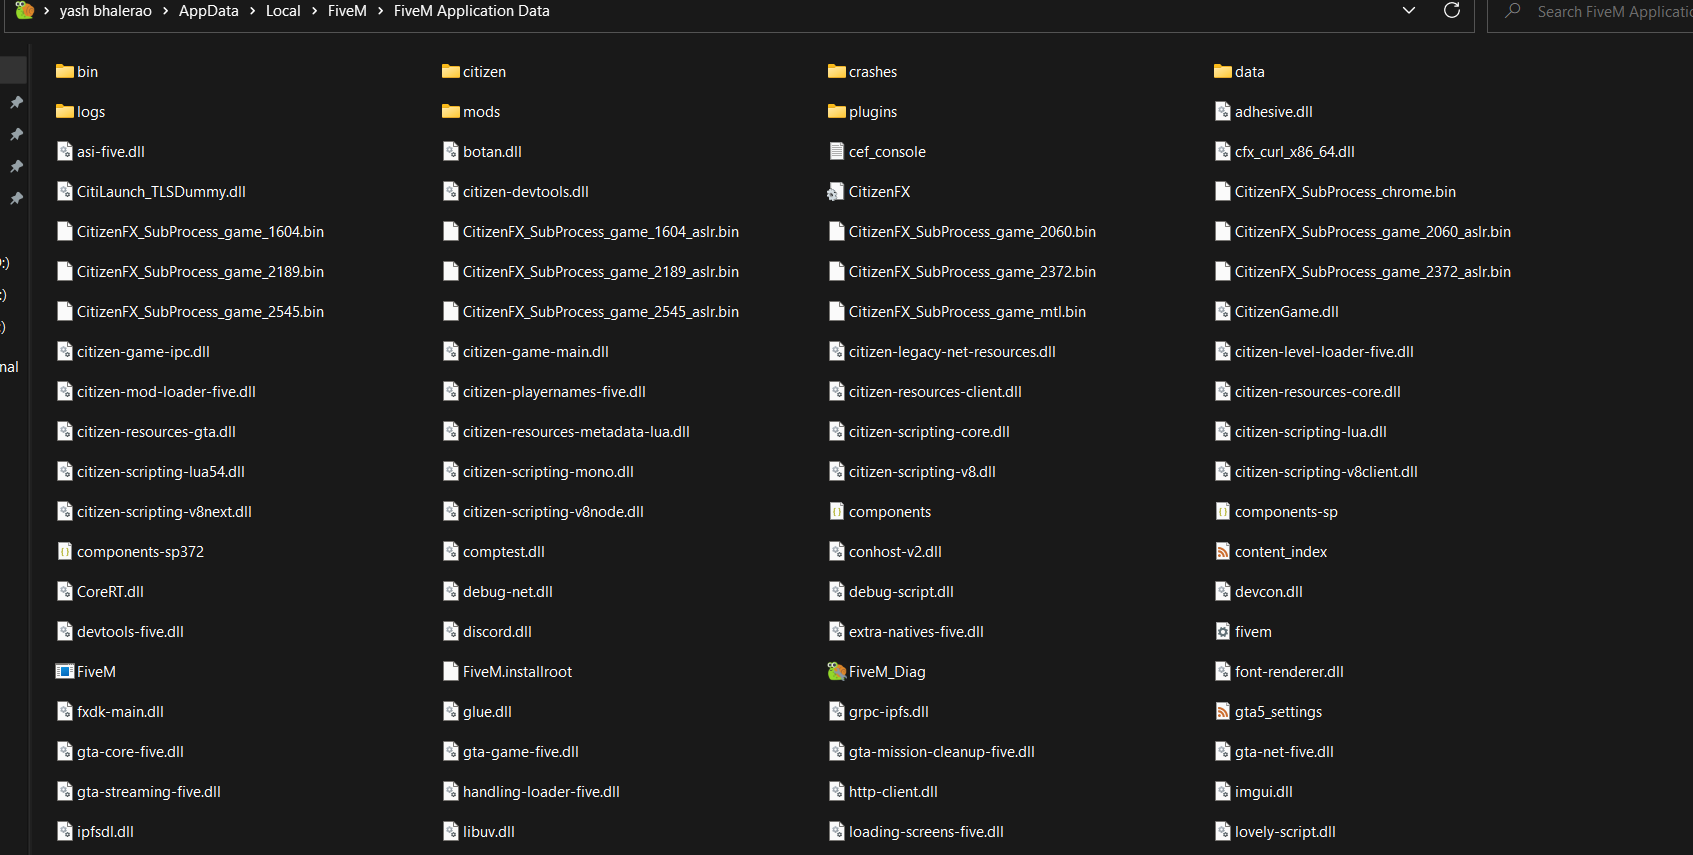
Task: Select file lovely-script.dll
Action: [1276, 831]
